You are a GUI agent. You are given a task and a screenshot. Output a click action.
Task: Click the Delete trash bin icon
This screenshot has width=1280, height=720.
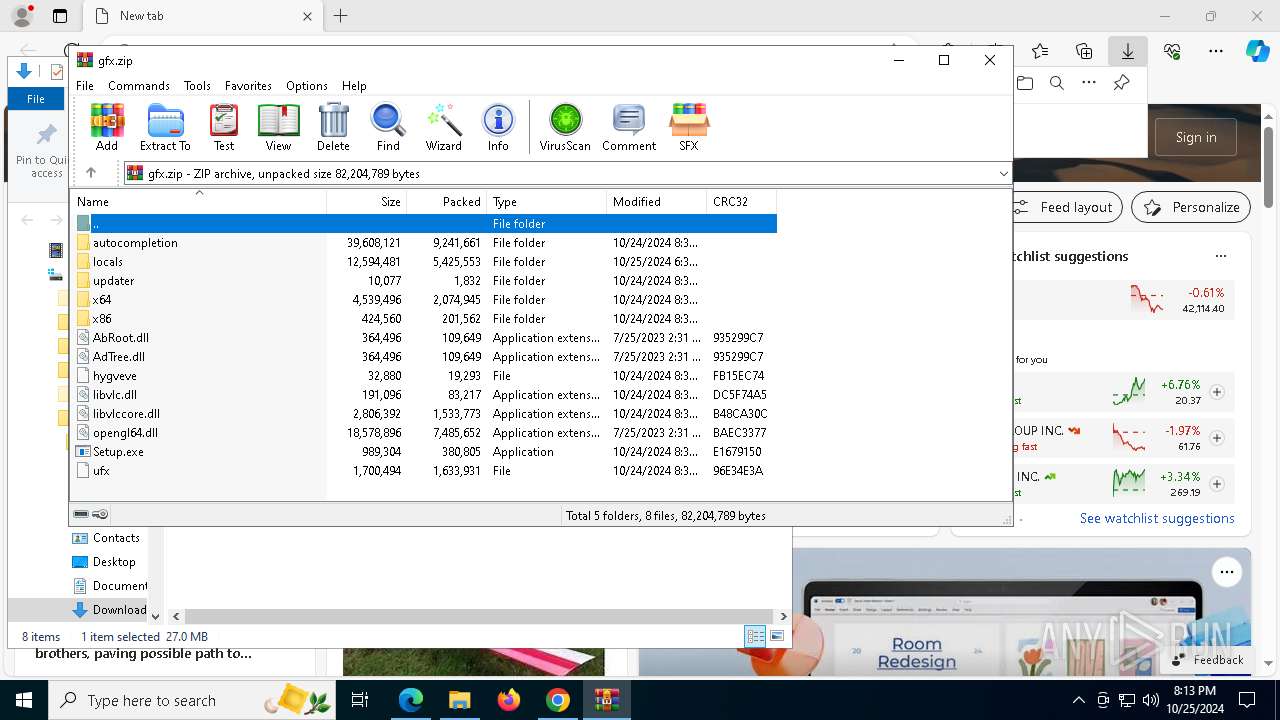click(x=333, y=127)
